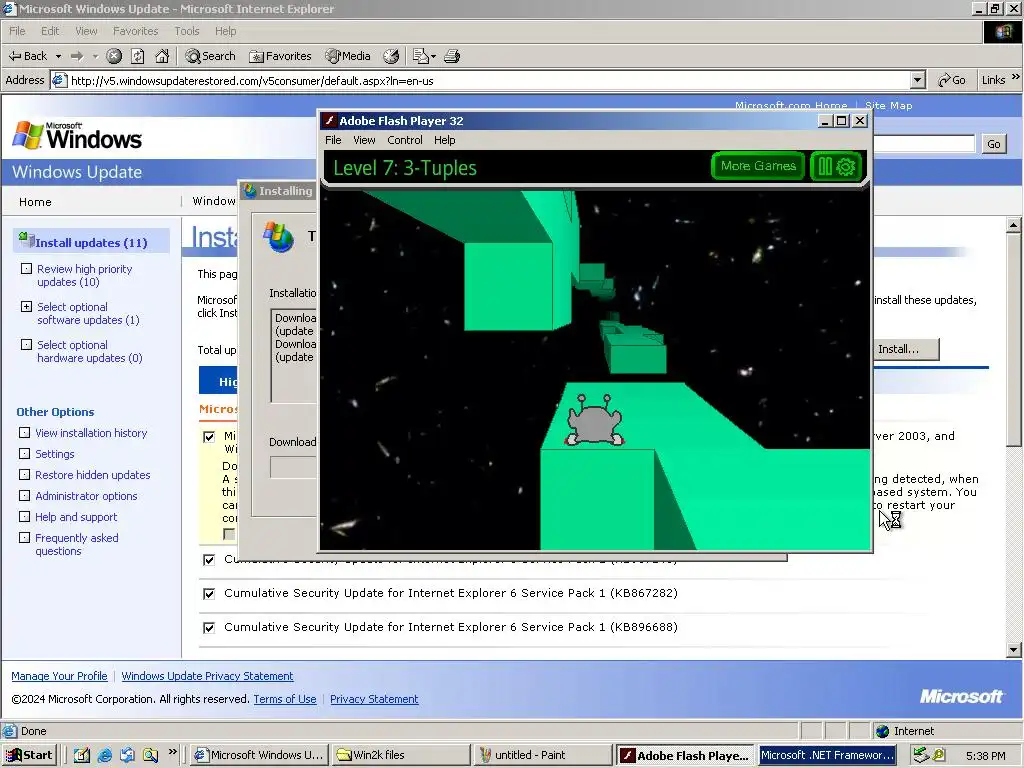The width and height of the screenshot is (1024, 768).
Task: Stop page loading with the Stop icon
Action: 114,56
